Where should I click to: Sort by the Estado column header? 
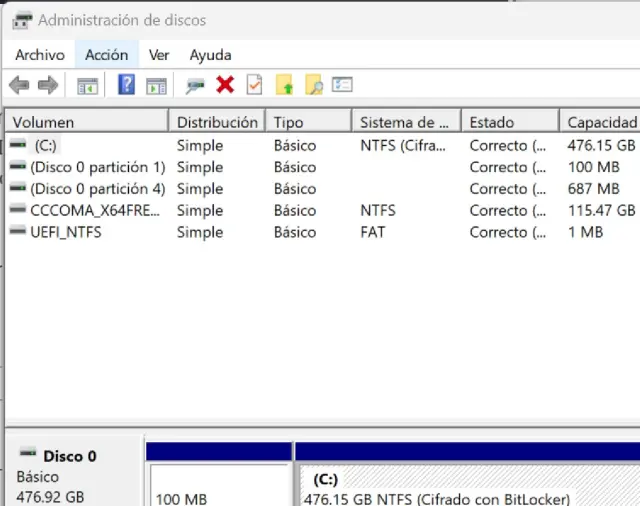(x=508, y=122)
